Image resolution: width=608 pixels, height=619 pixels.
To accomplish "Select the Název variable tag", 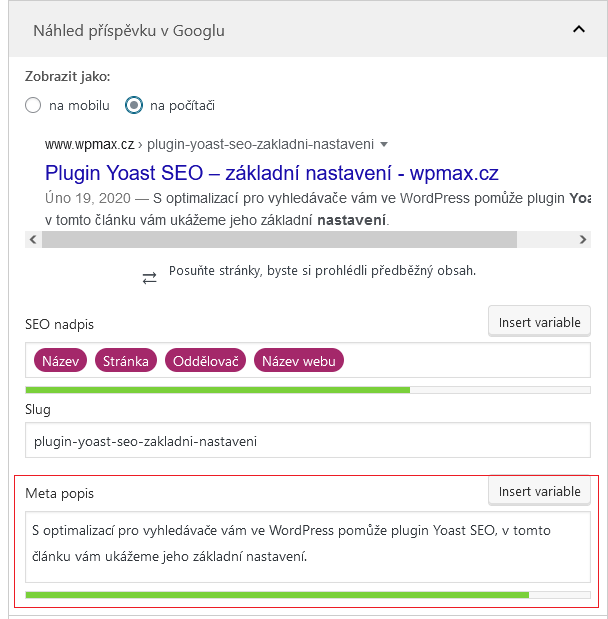I will point(61,360).
